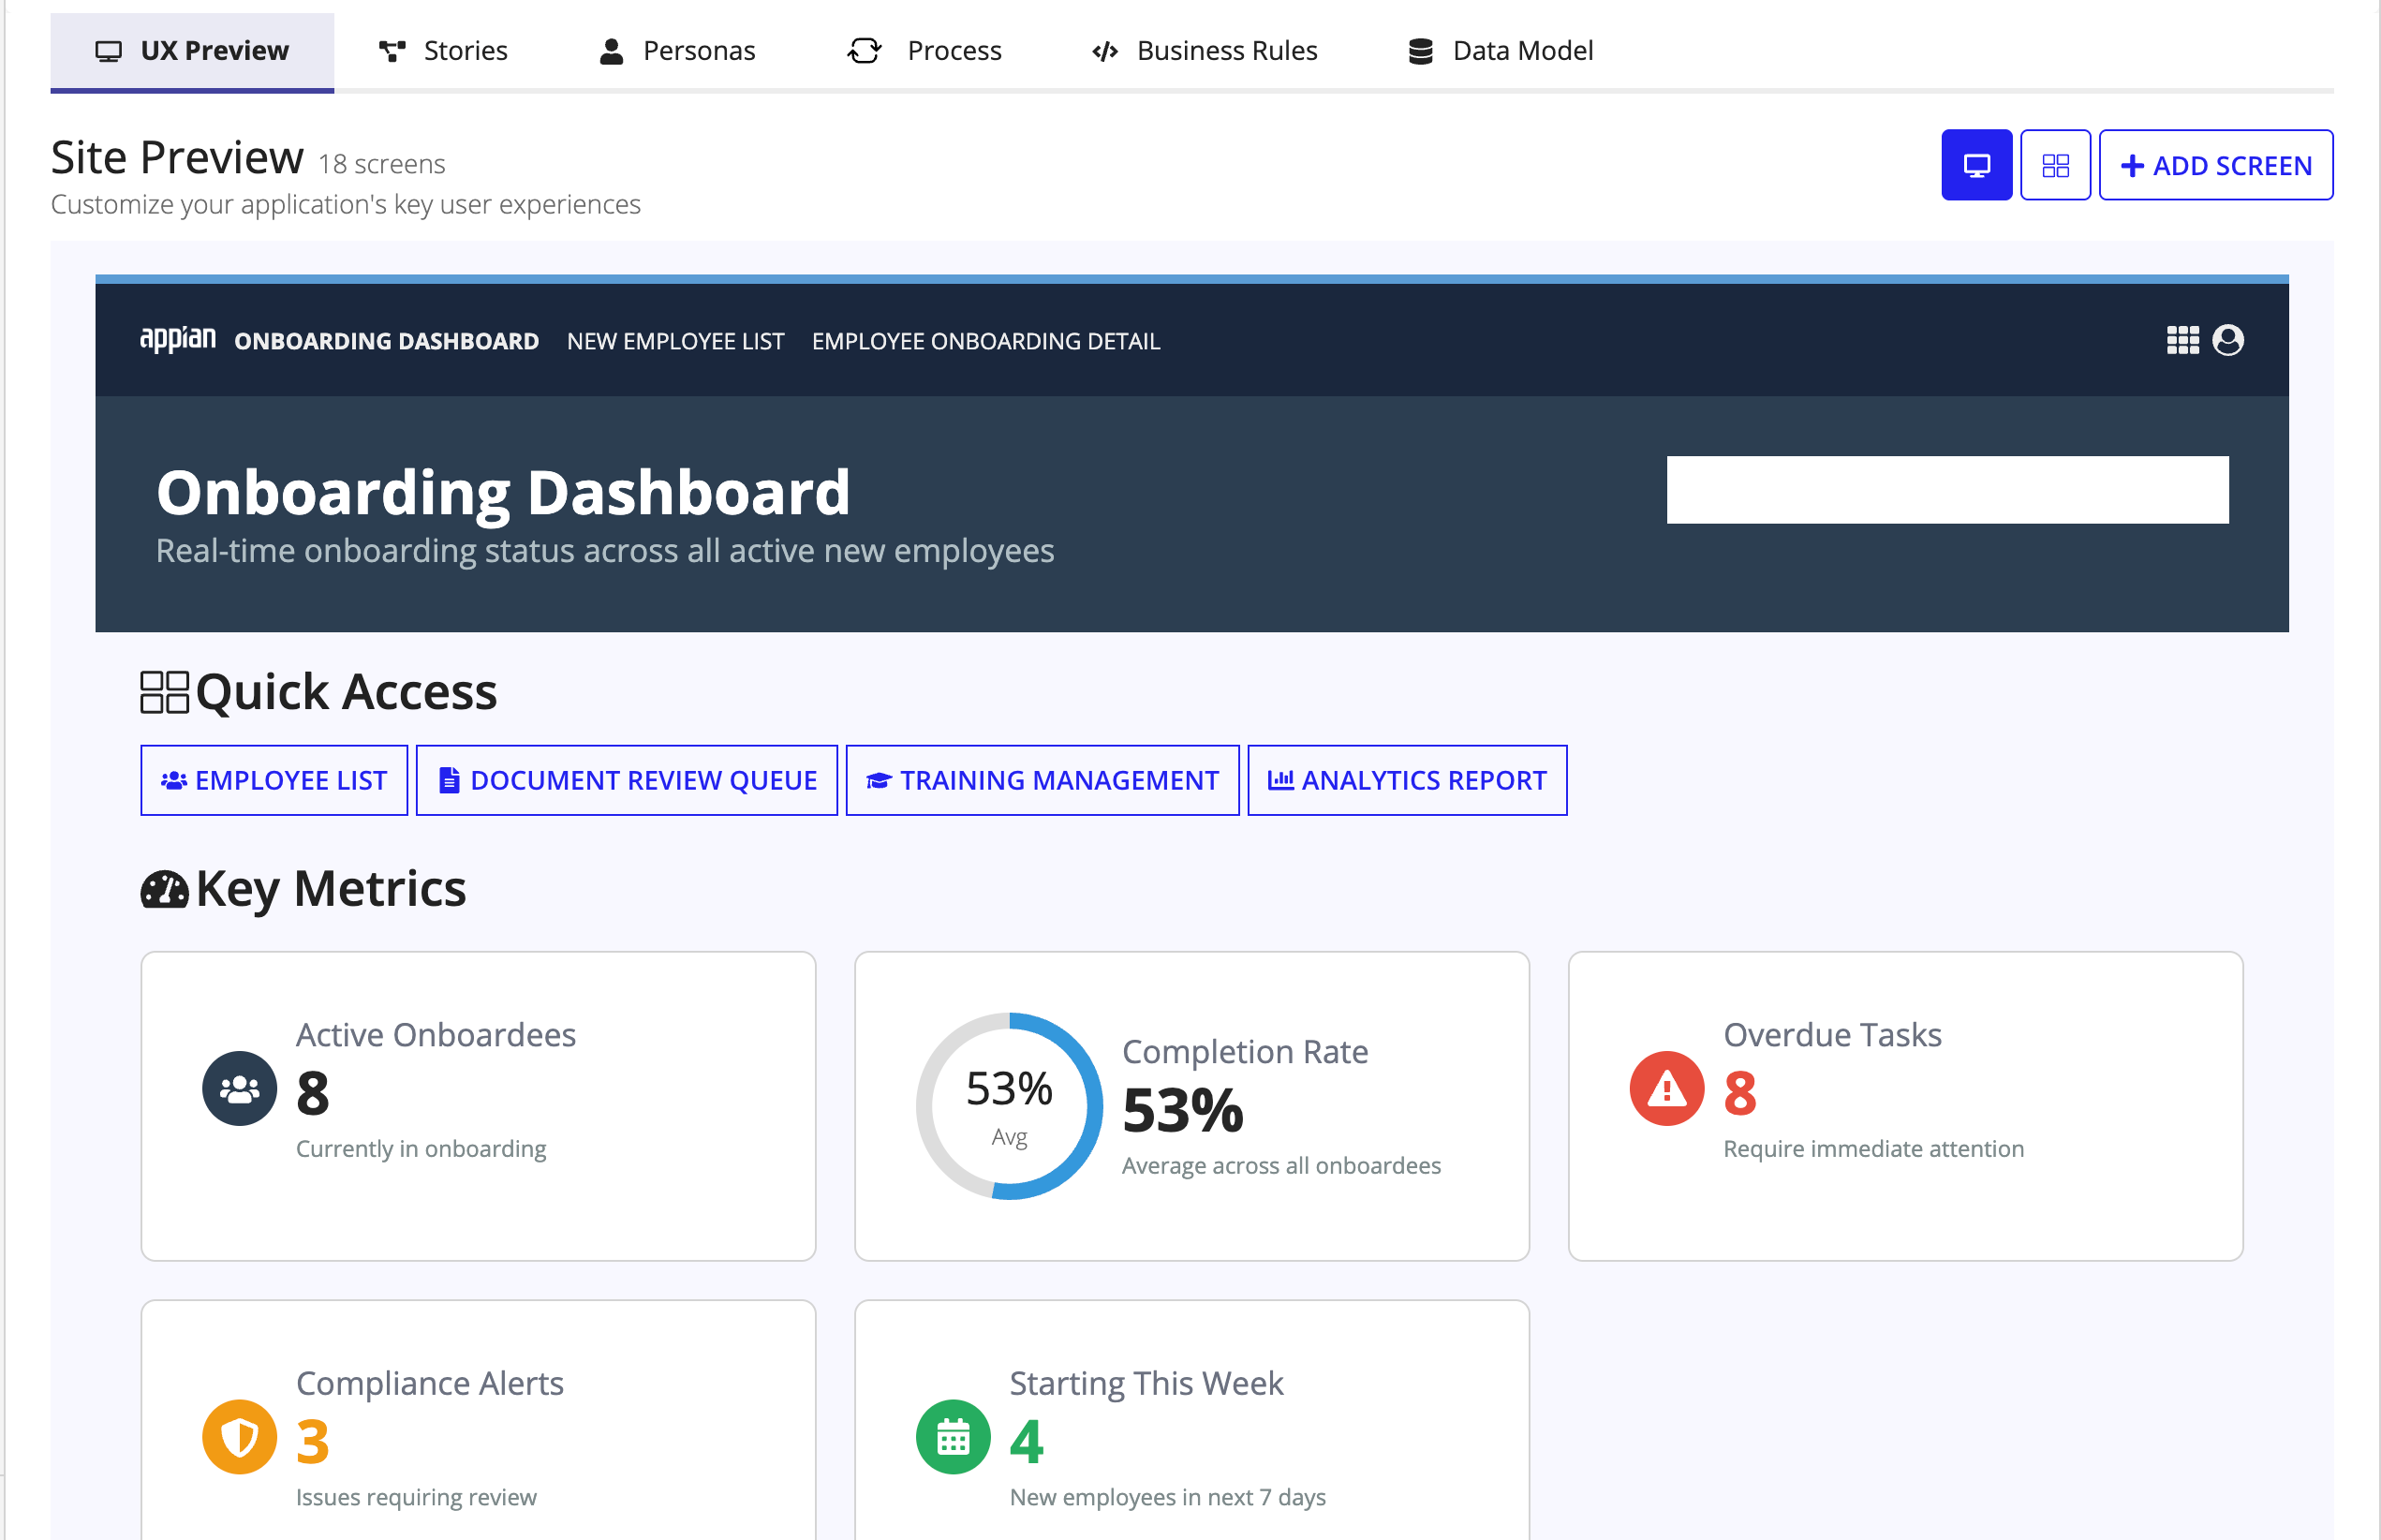This screenshot has width=2381, height=1540.
Task: Click the UX Preview monitor icon
Action: (108, 51)
